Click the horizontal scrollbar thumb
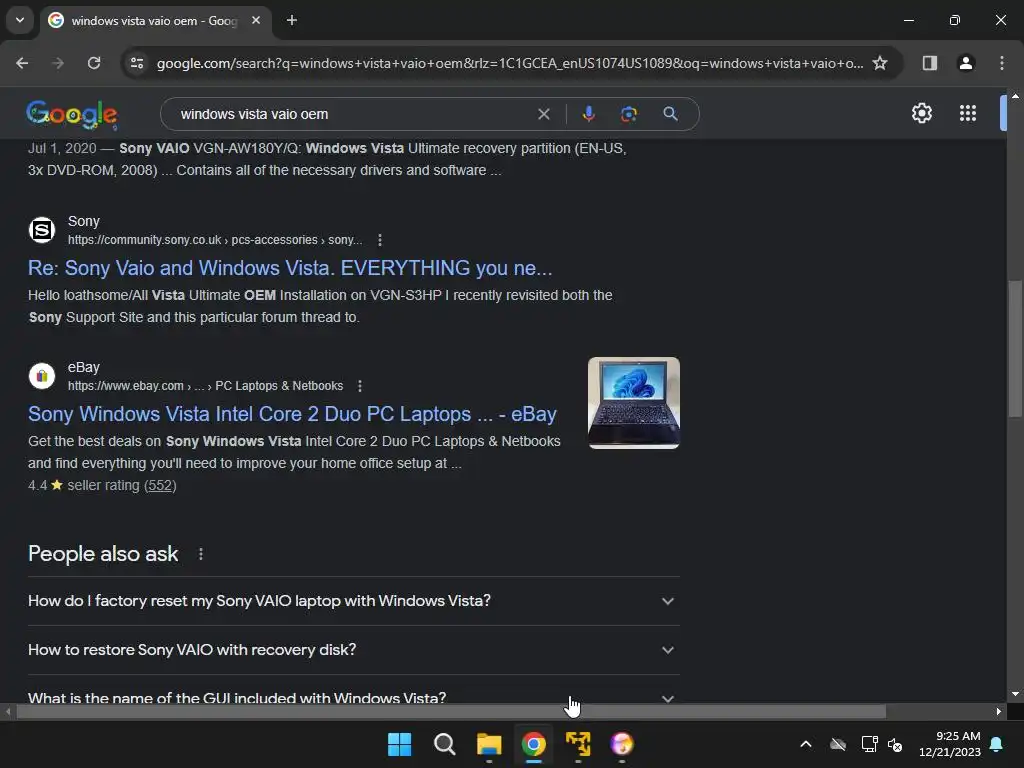 pos(451,712)
